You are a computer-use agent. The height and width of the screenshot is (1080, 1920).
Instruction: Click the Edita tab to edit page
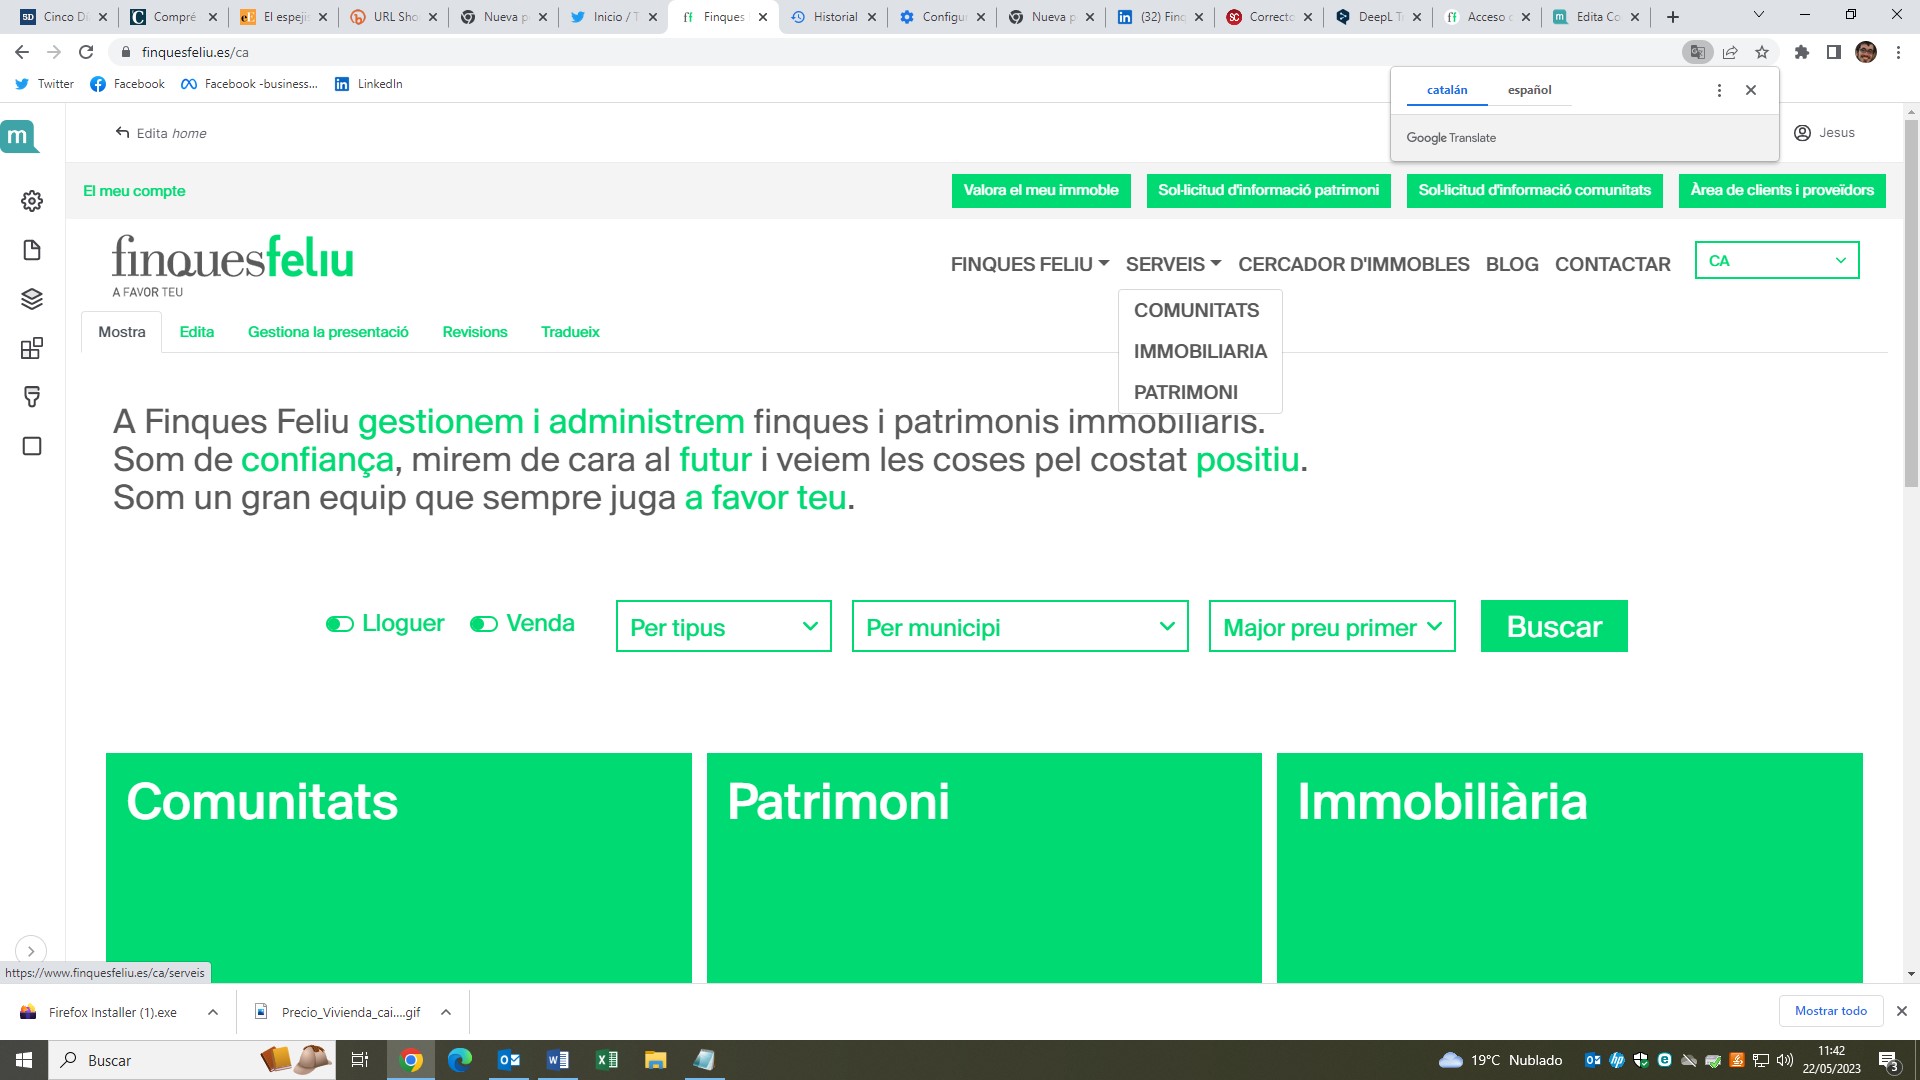click(x=196, y=331)
